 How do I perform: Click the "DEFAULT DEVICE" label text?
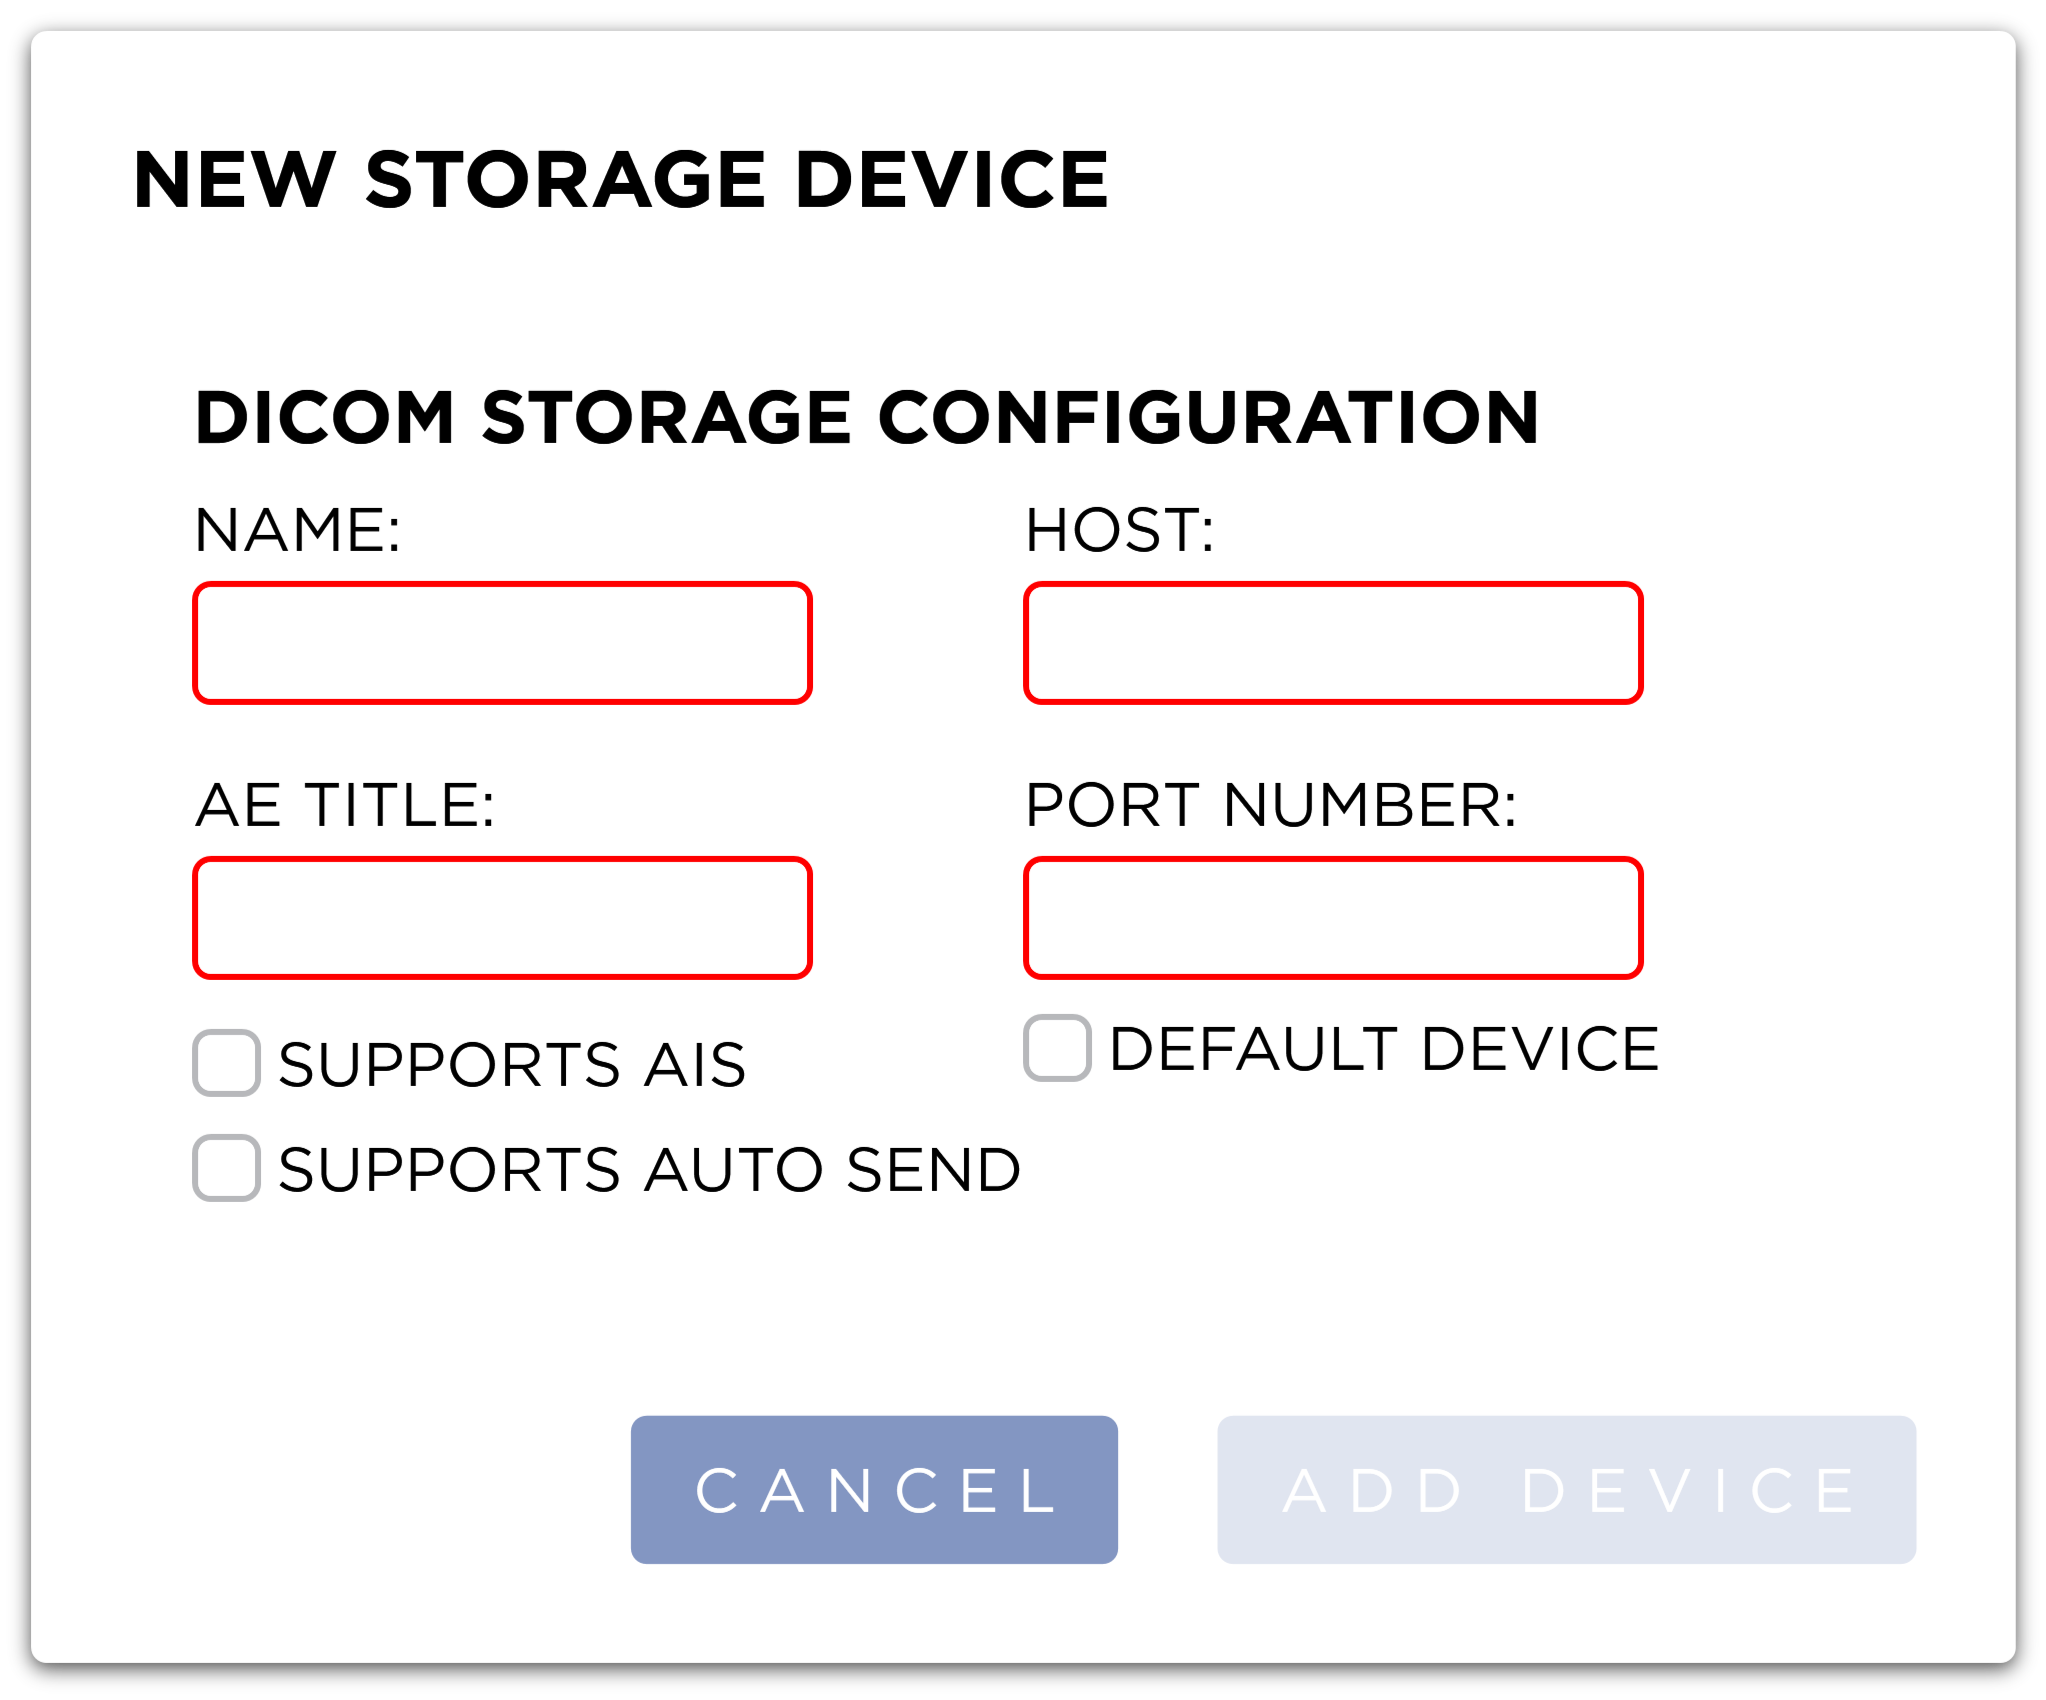click(x=1384, y=1049)
